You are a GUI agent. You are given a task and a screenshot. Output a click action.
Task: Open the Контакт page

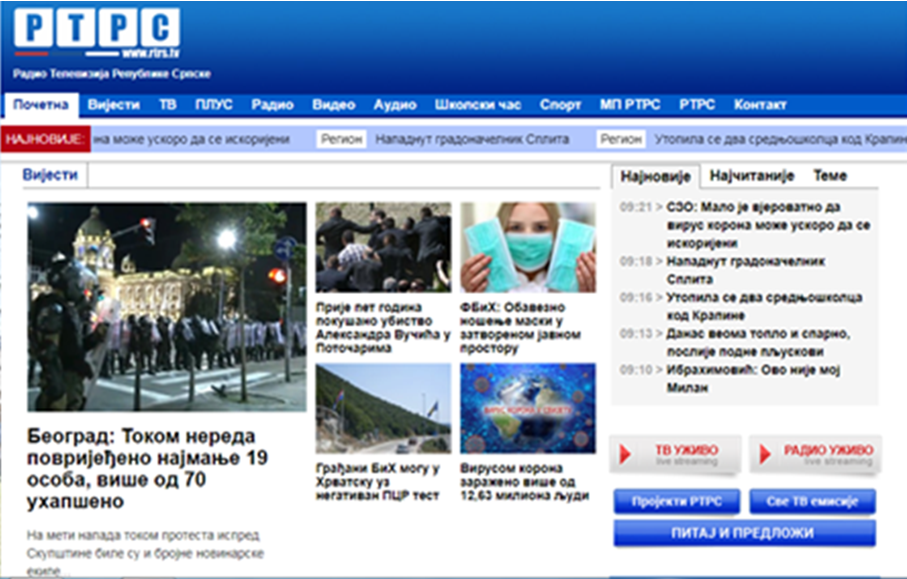click(760, 105)
